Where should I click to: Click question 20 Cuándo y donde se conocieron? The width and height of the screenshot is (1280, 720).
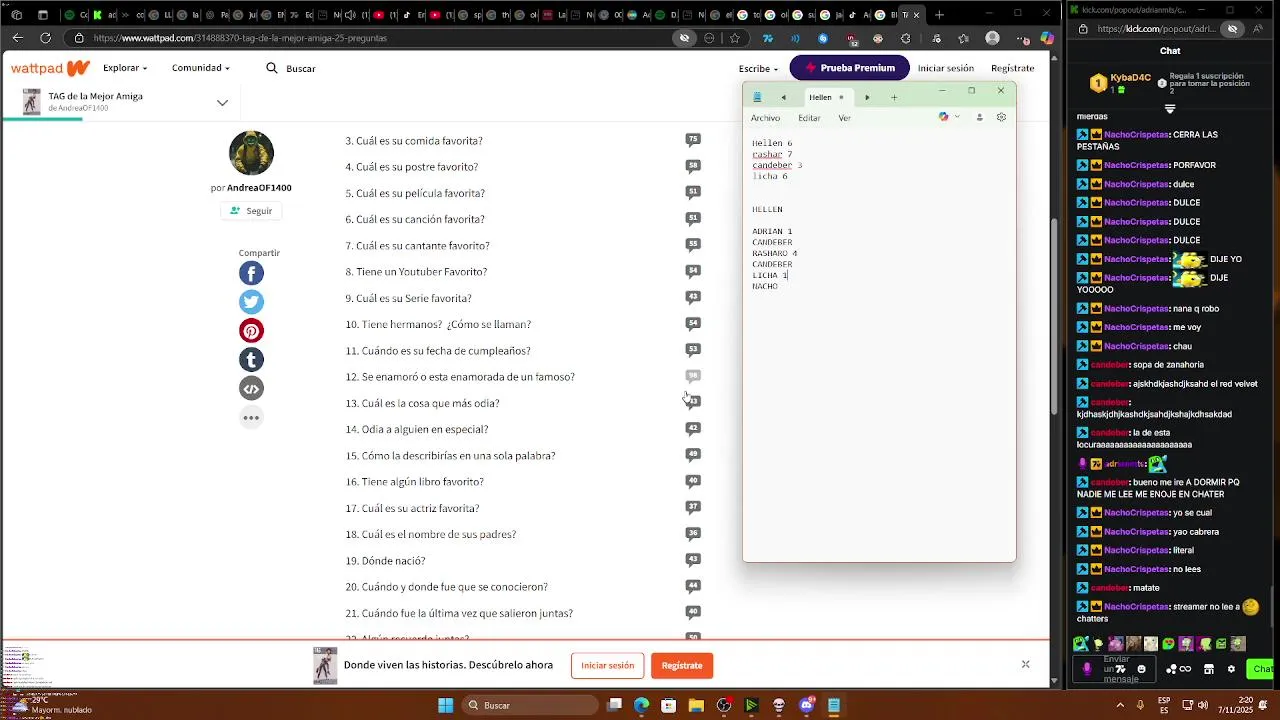[446, 587]
